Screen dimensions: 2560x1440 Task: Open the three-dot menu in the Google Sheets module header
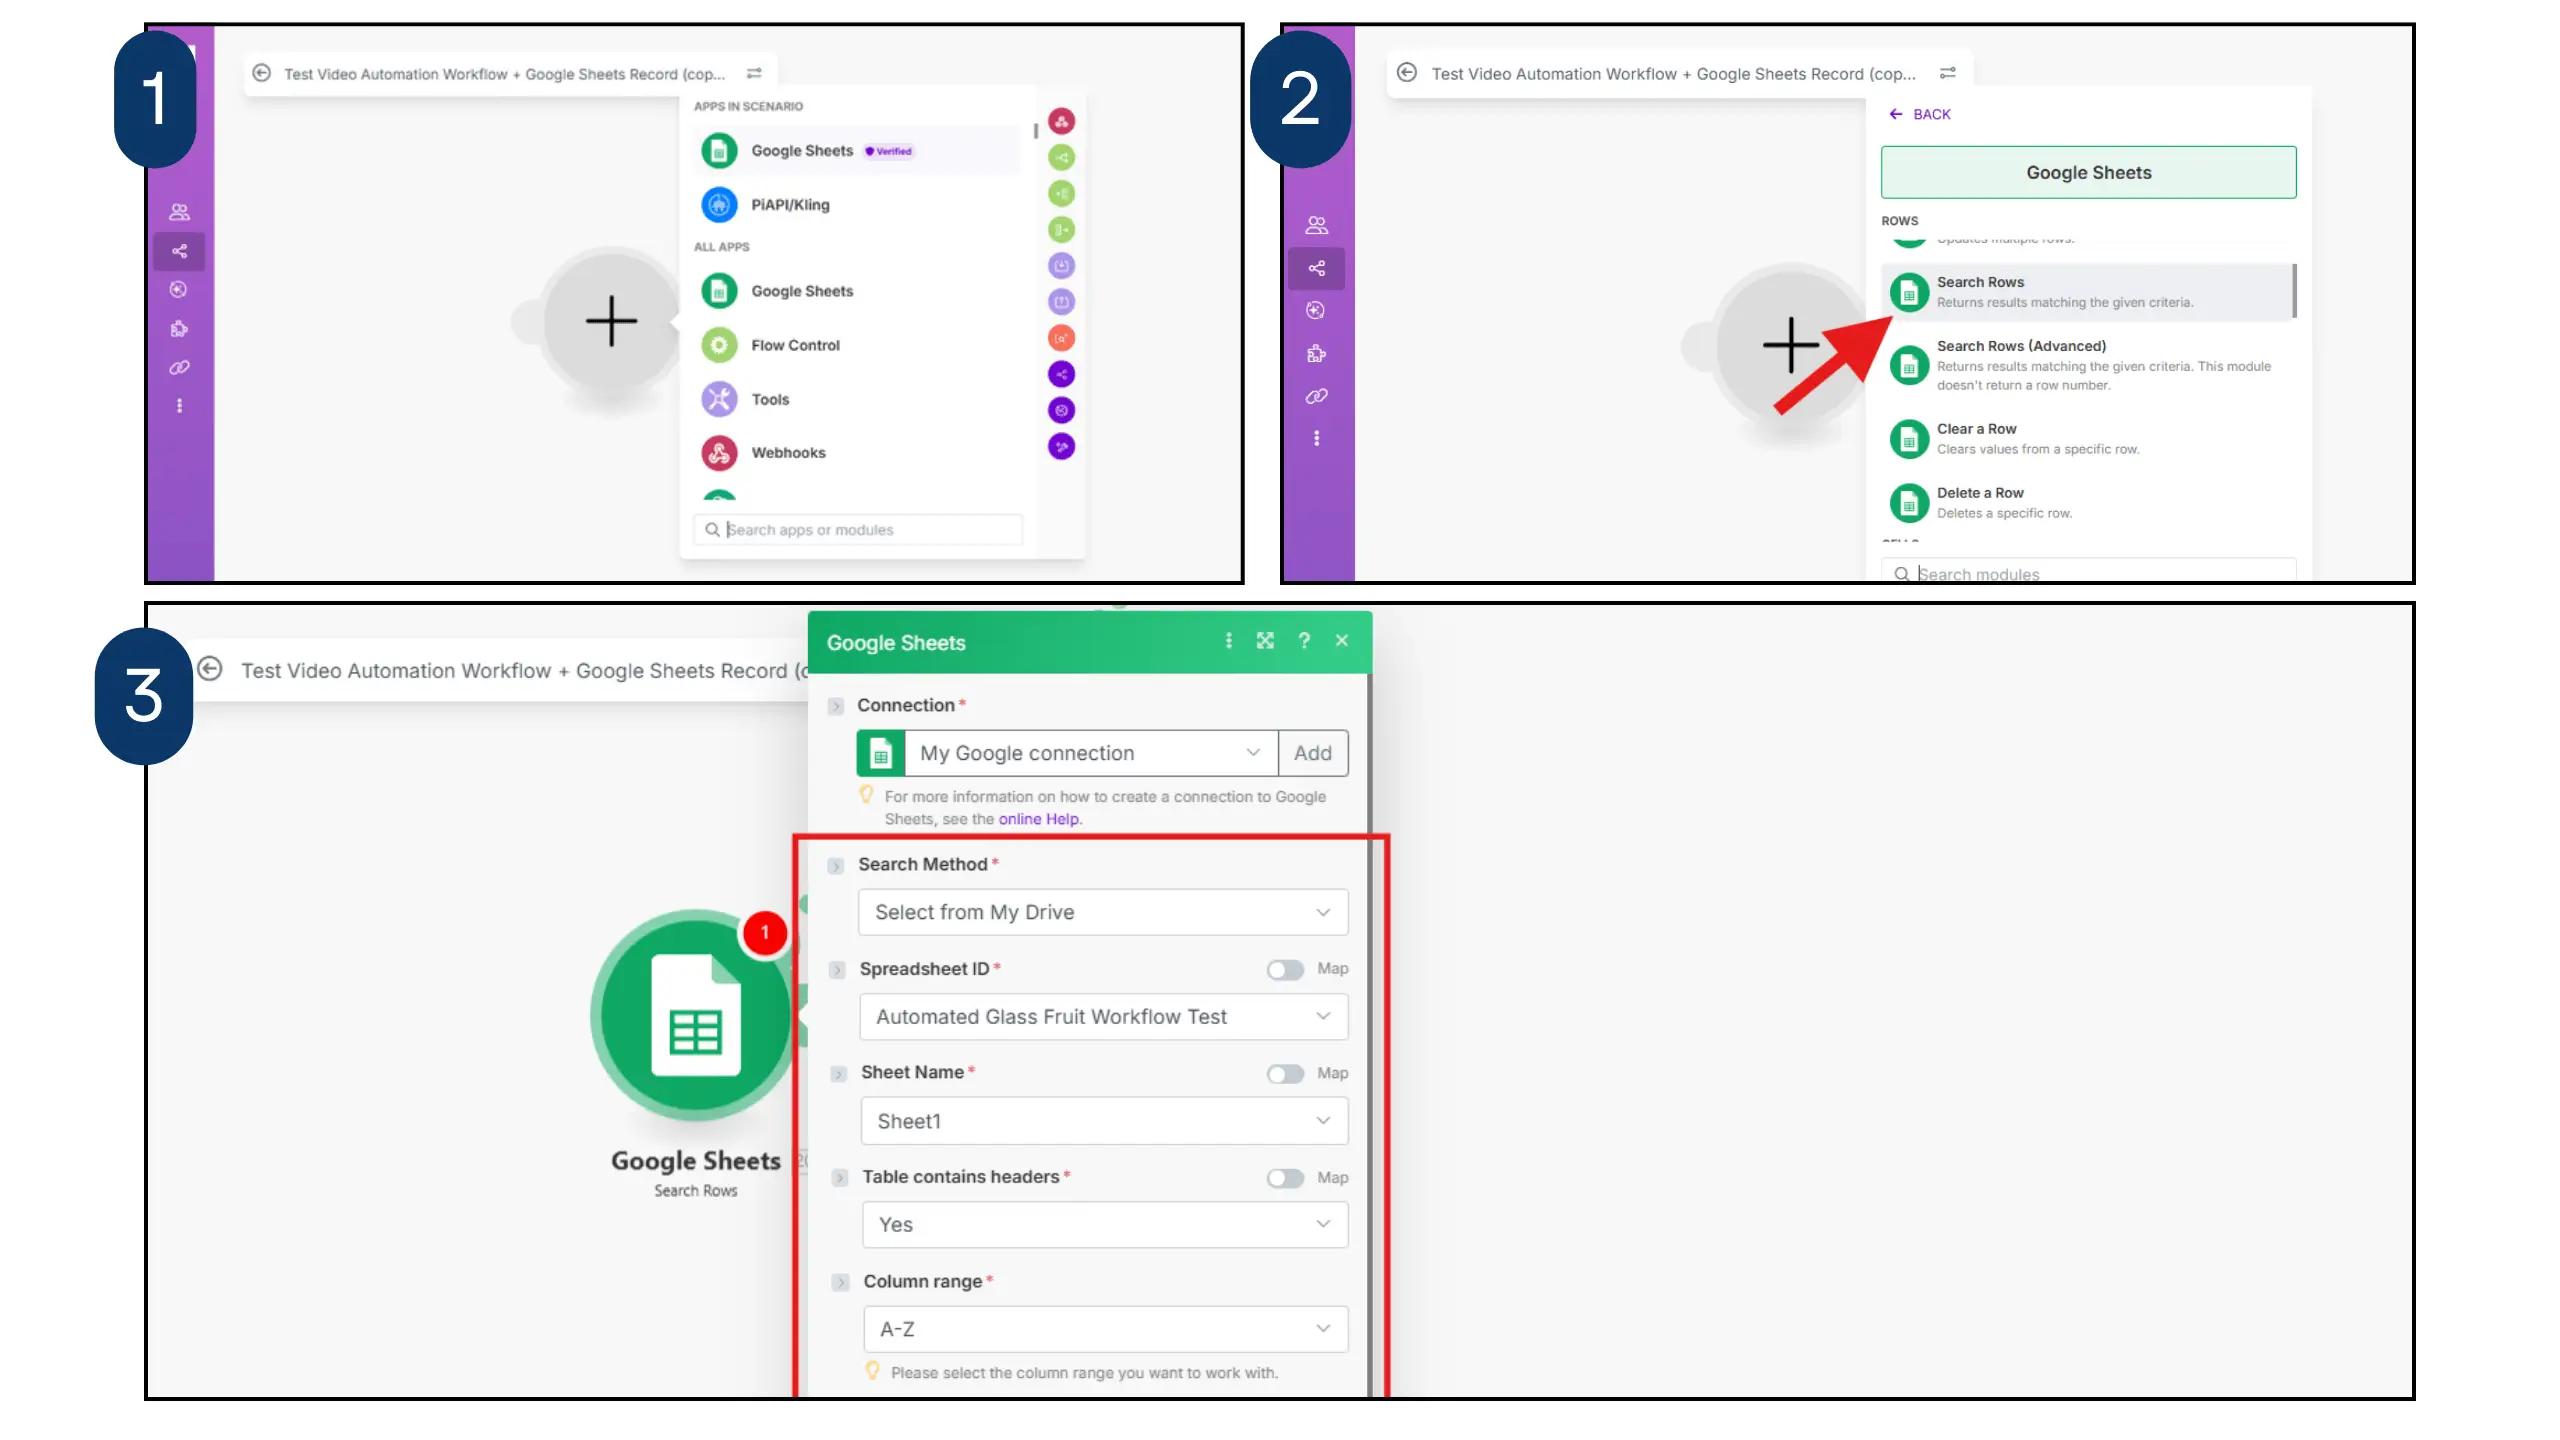[1228, 640]
